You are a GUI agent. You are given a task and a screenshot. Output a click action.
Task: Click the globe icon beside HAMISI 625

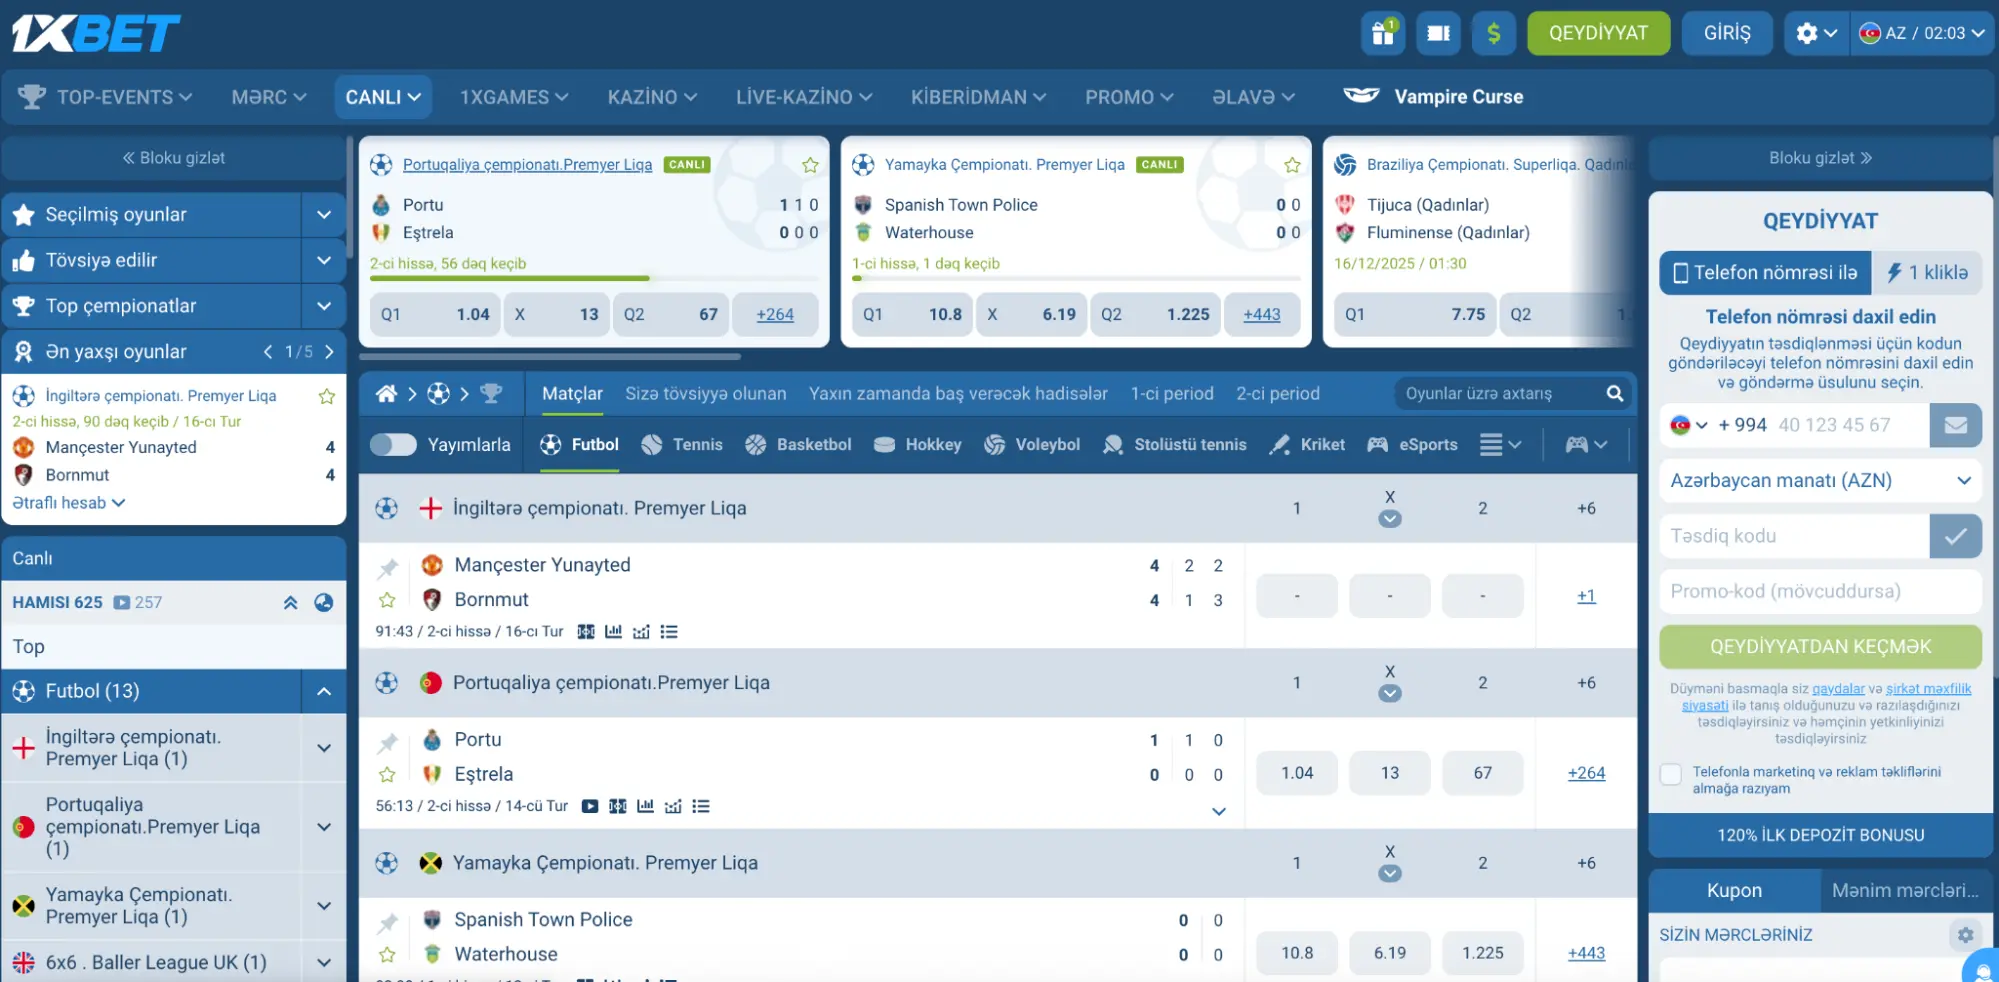pyautogui.click(x=324, y=602)
